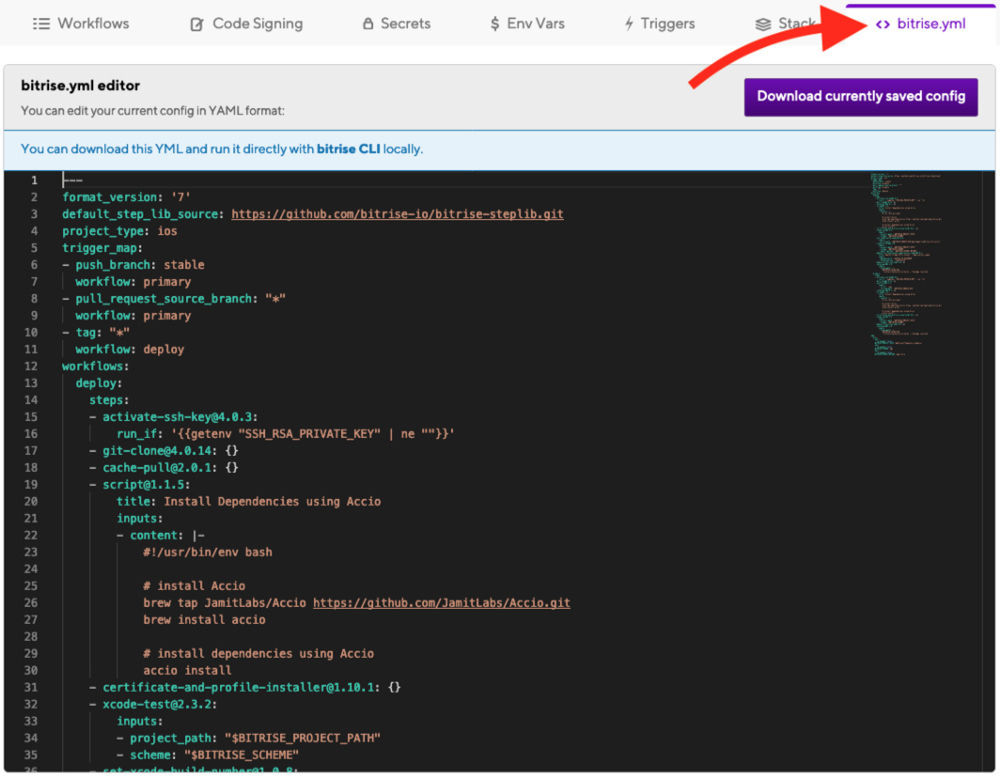Click the 'trigger_map:' line
Image resolution: width=1000 pixels, height=777 pixels.
click(102, 248)
